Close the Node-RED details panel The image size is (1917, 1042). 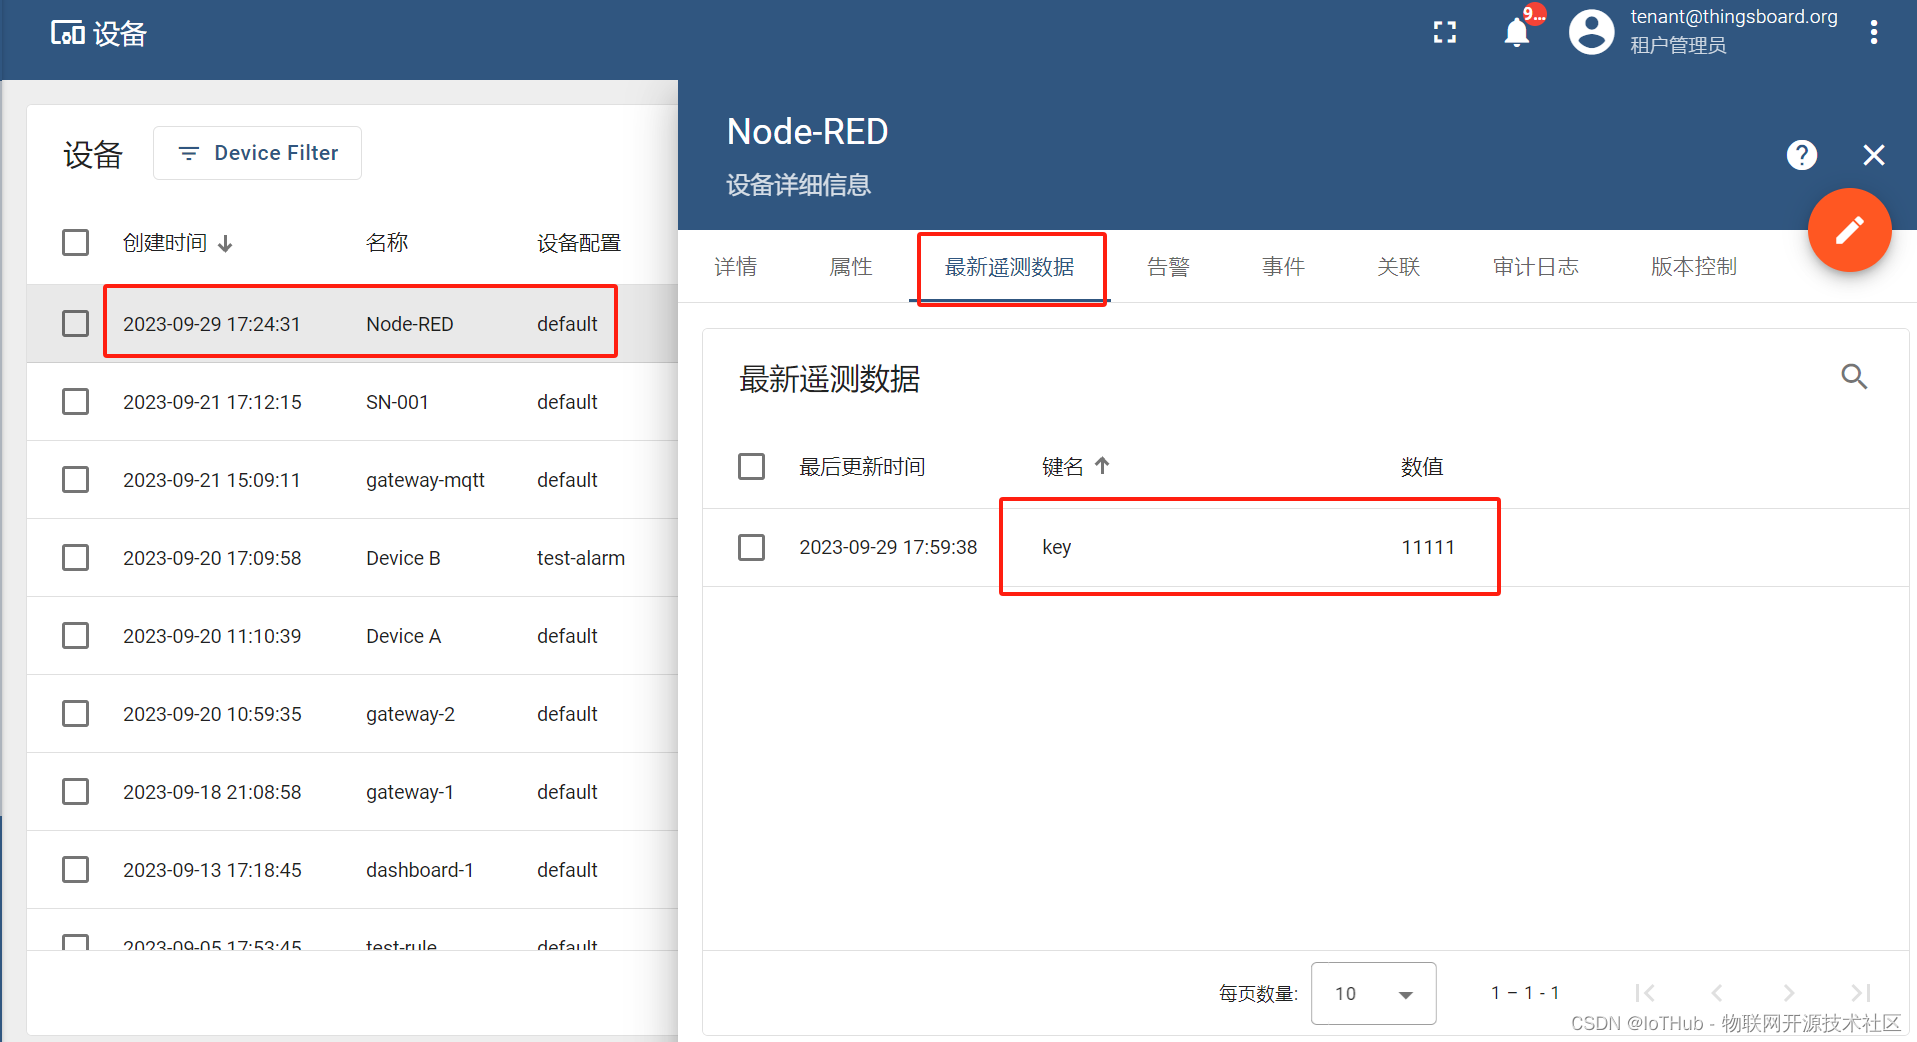coord(1872,155)
